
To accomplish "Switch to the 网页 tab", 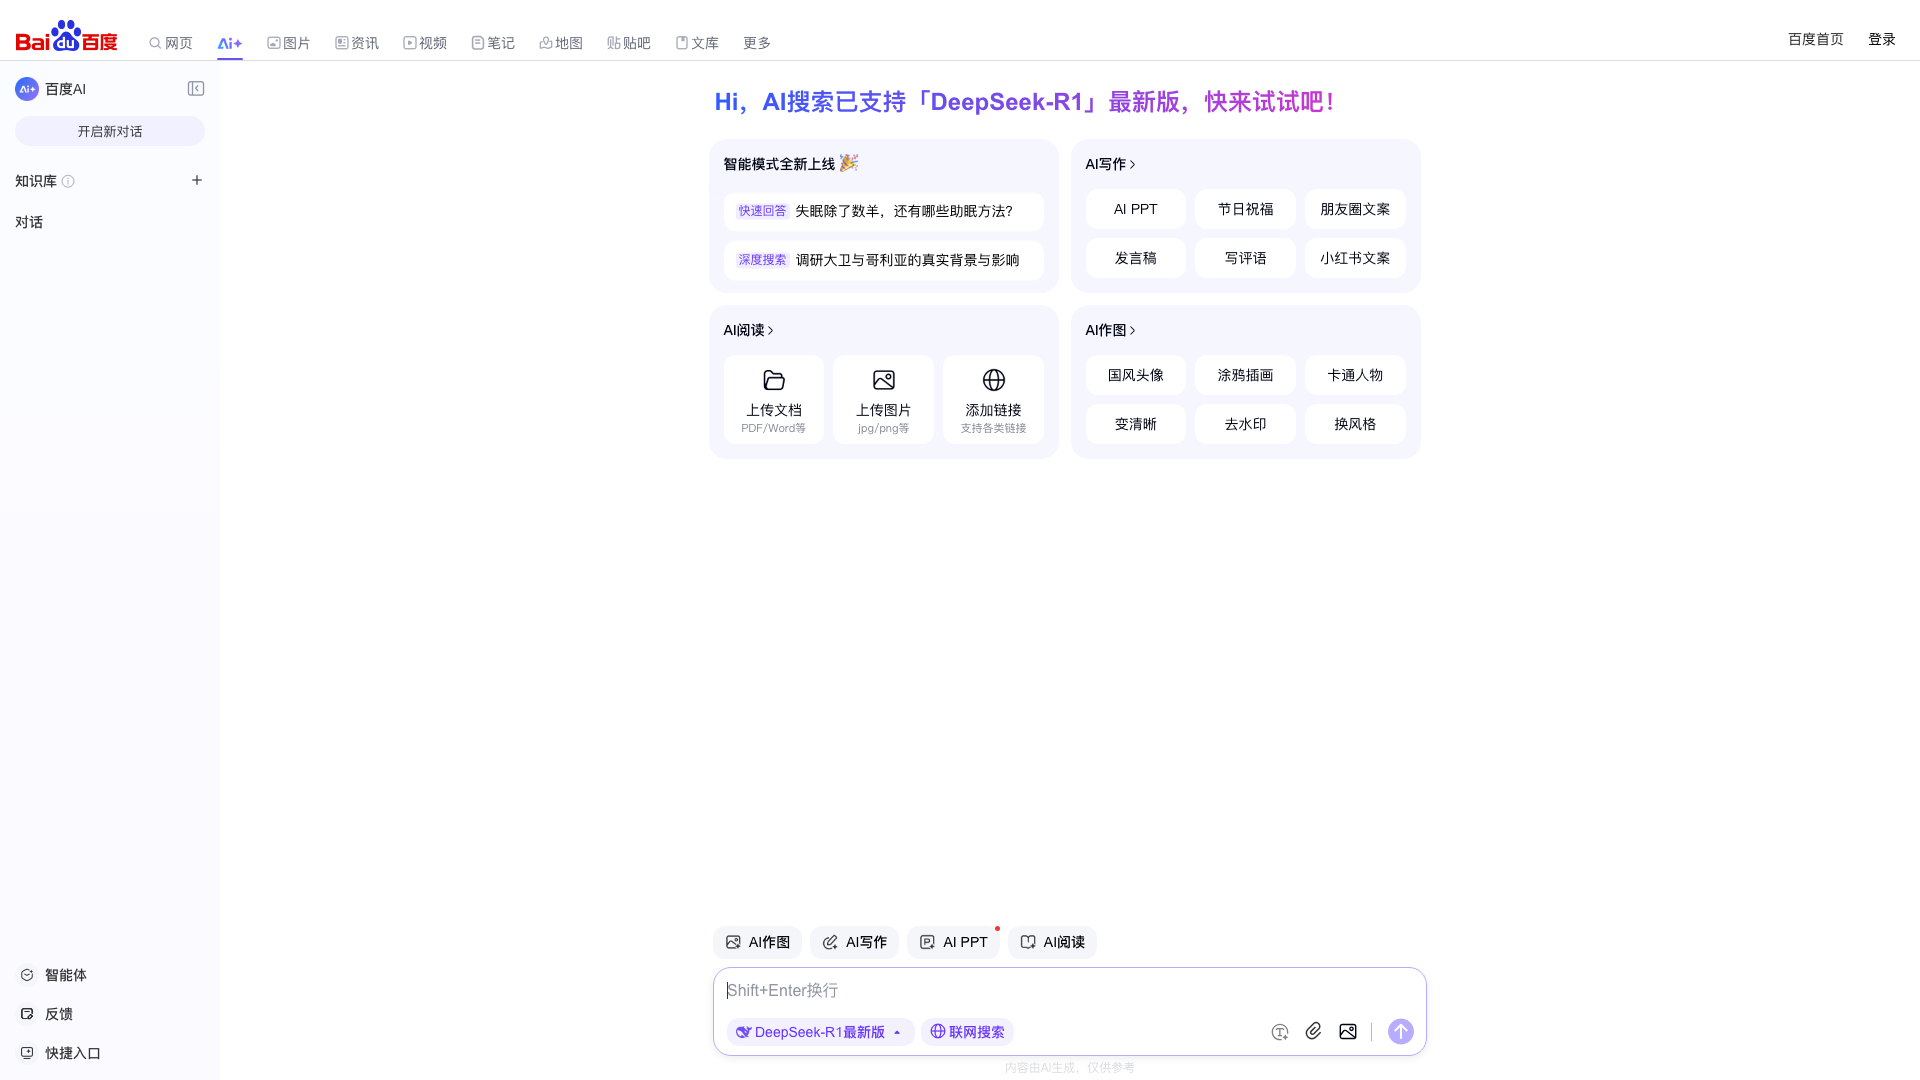I will click(171, 43).
